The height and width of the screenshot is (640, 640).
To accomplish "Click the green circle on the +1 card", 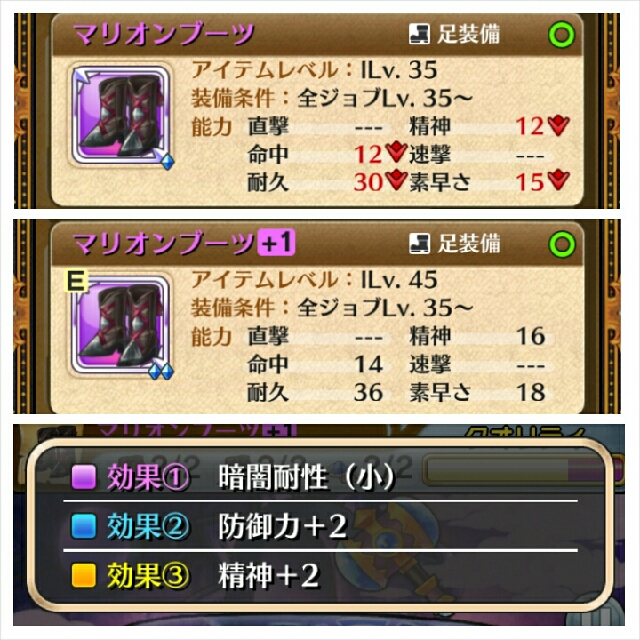I will [562, 244].
